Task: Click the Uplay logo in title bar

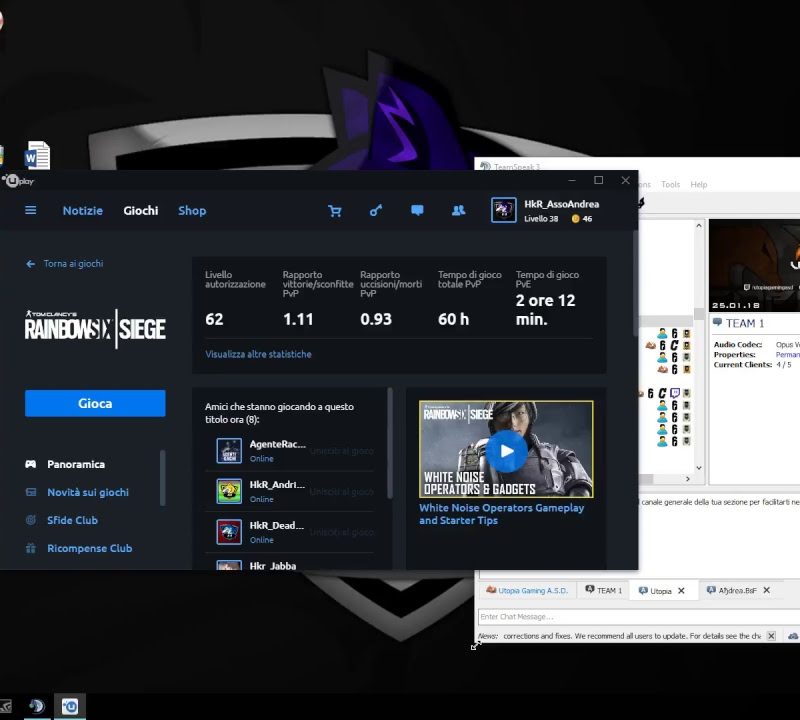Action: click(18, 181)
